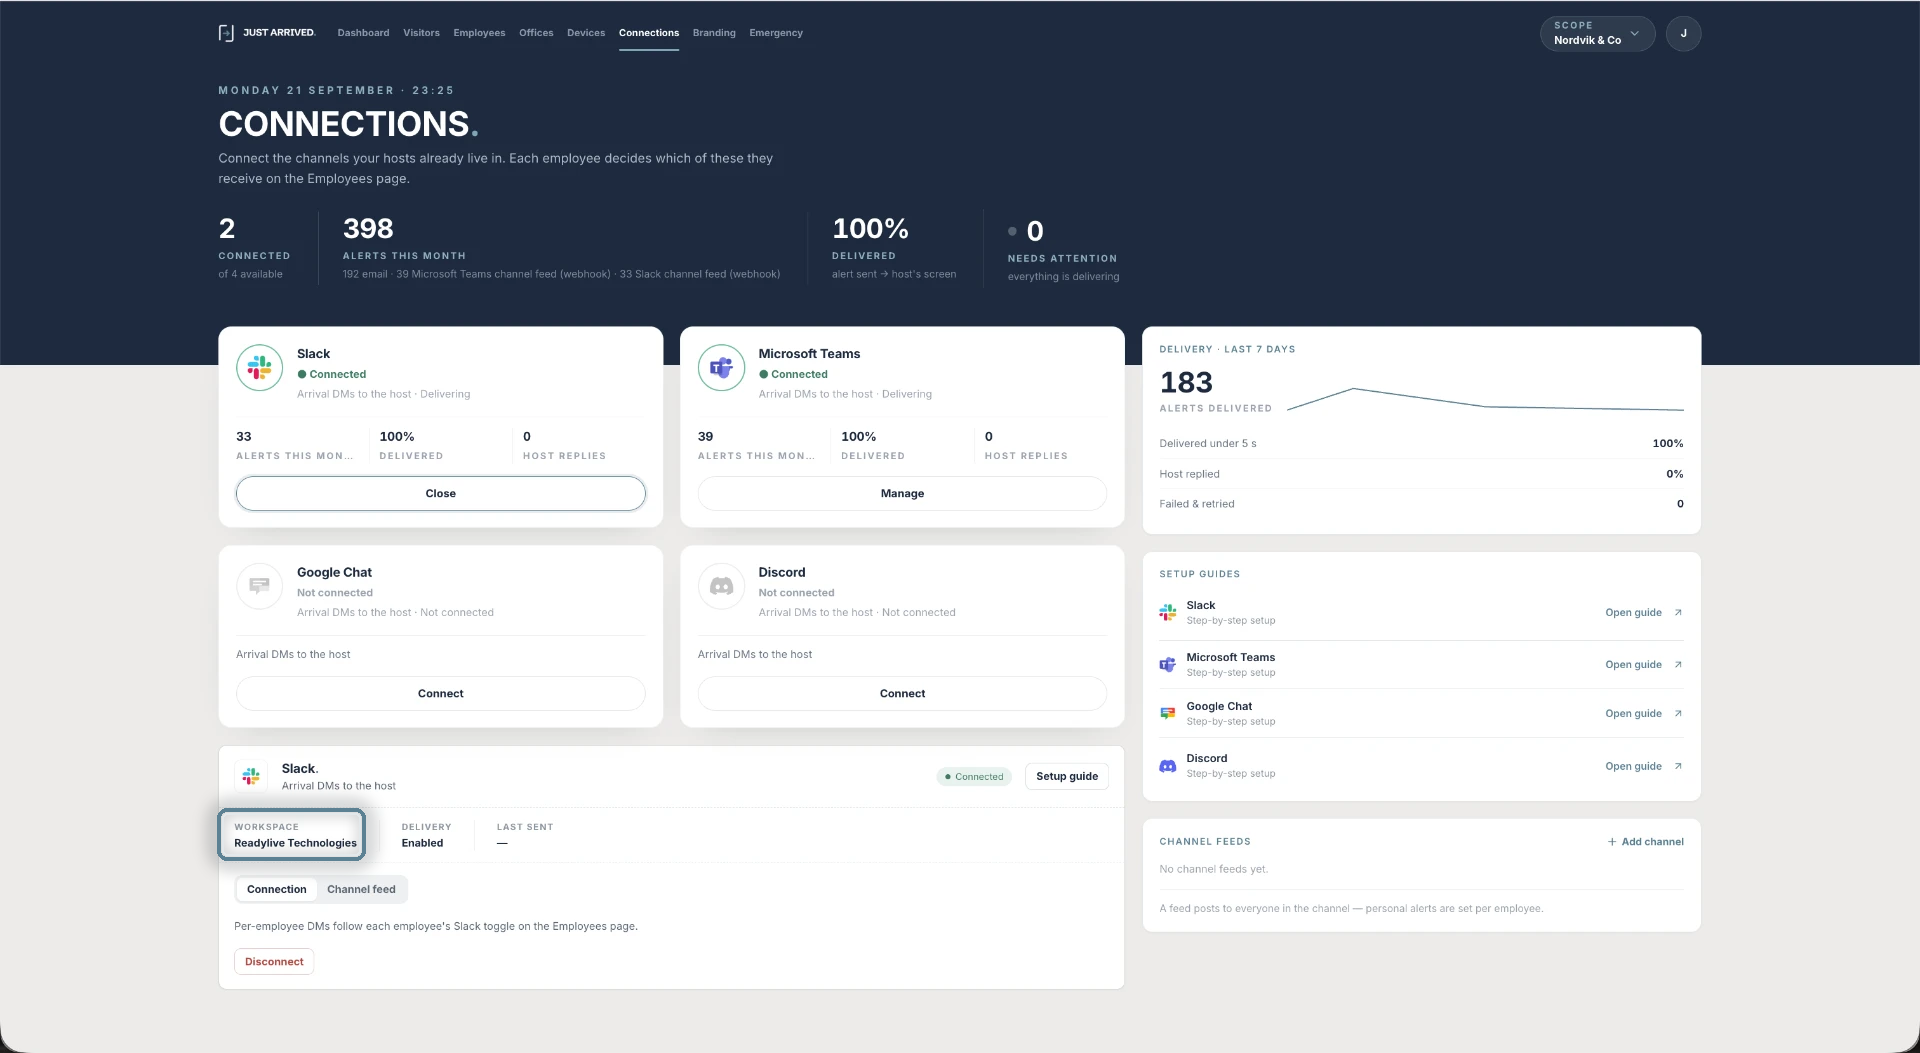
Task: Expand the Scope Nordvik & Co dropdown
Action: (x=1597, y=33)
